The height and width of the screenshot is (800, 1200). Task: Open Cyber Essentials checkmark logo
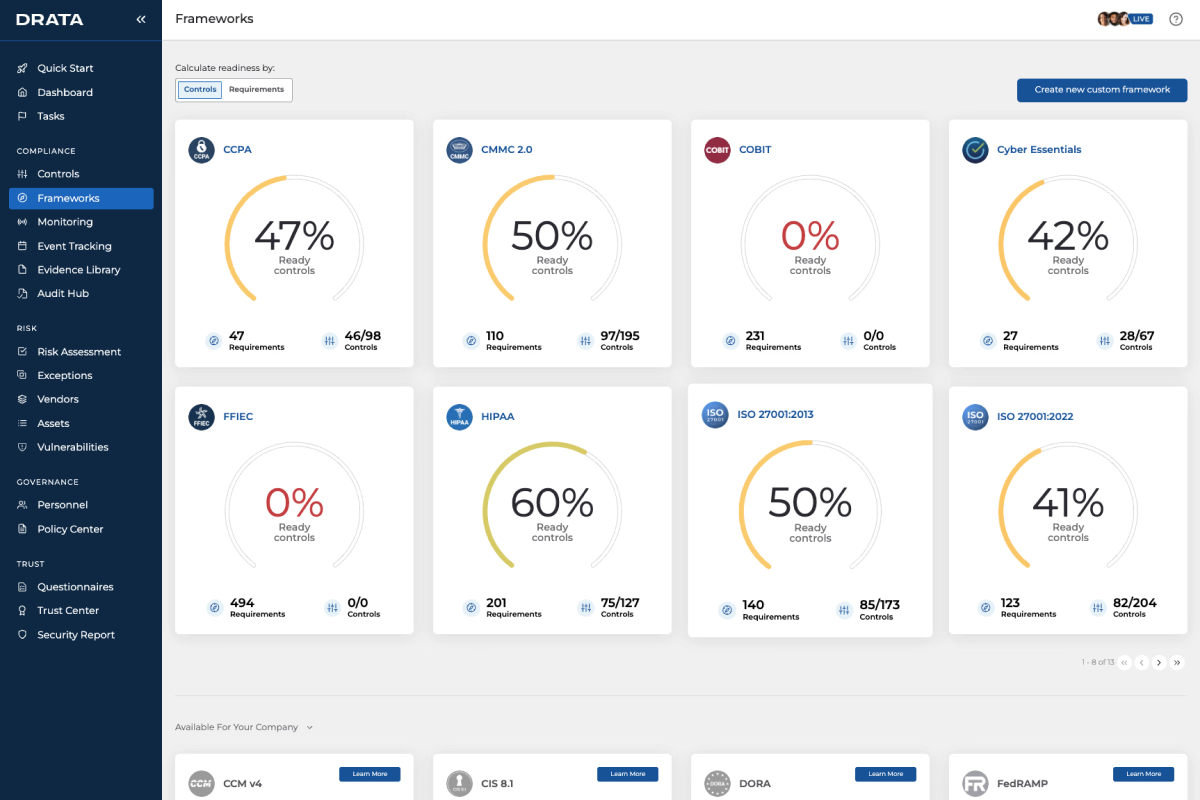976,150
